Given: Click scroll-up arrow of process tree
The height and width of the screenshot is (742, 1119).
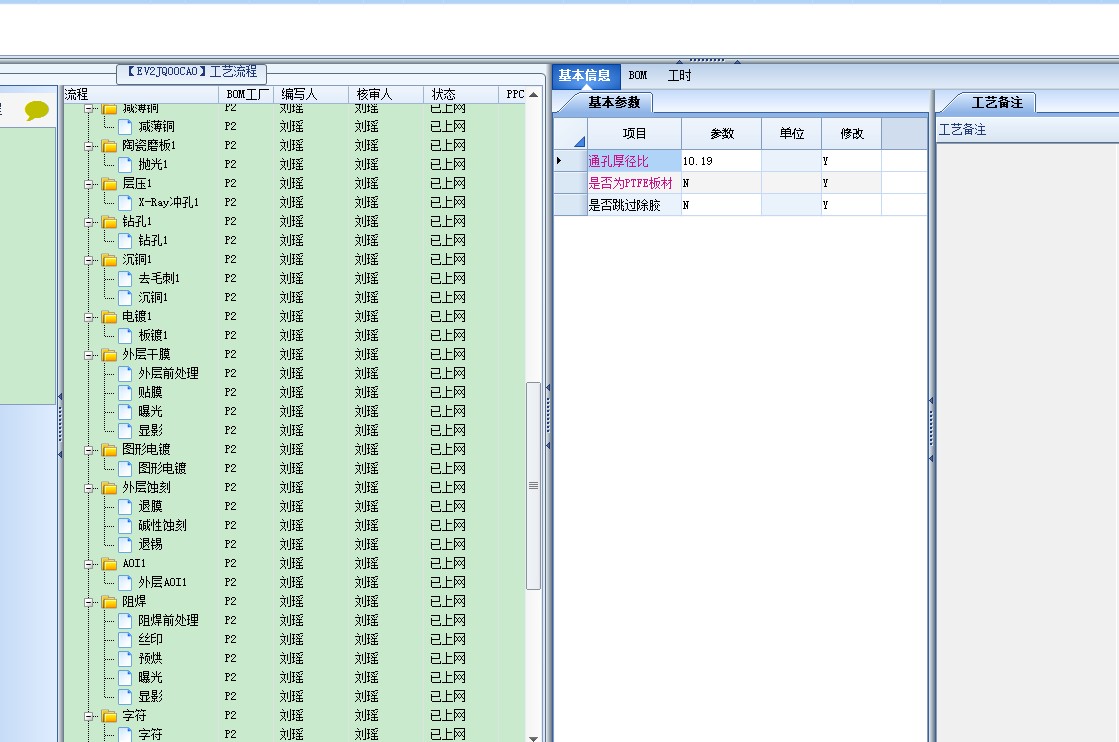Looking at the screenshot, I should click(533, 94).
